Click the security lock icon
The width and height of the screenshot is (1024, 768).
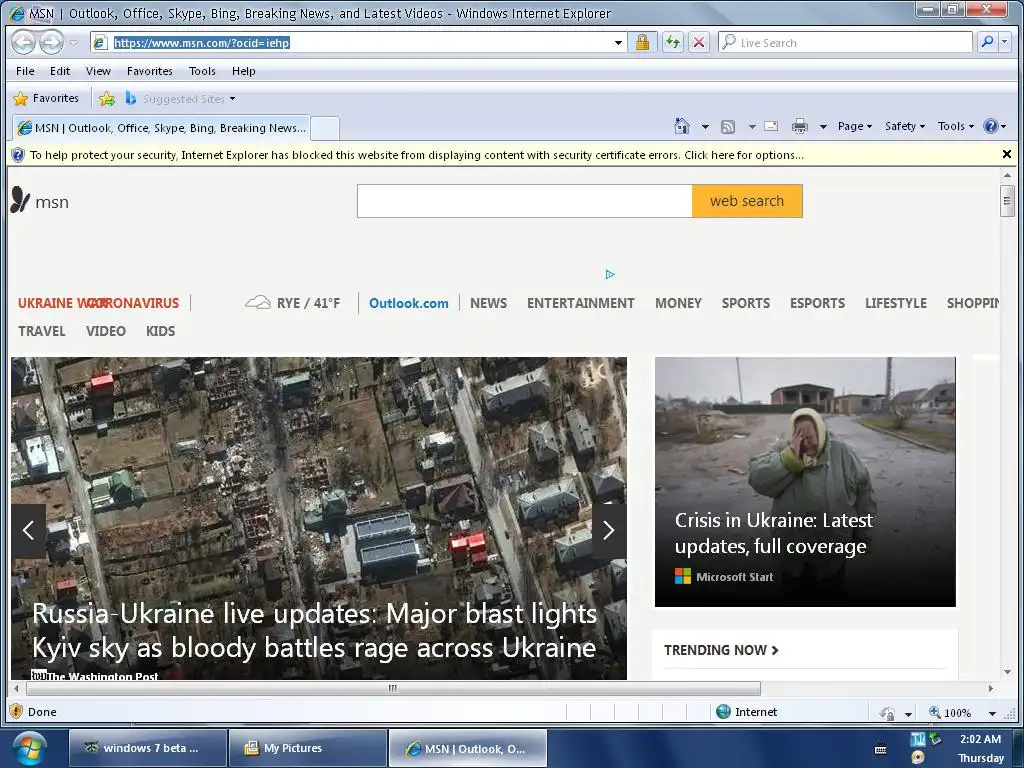(x=643, y=42)
